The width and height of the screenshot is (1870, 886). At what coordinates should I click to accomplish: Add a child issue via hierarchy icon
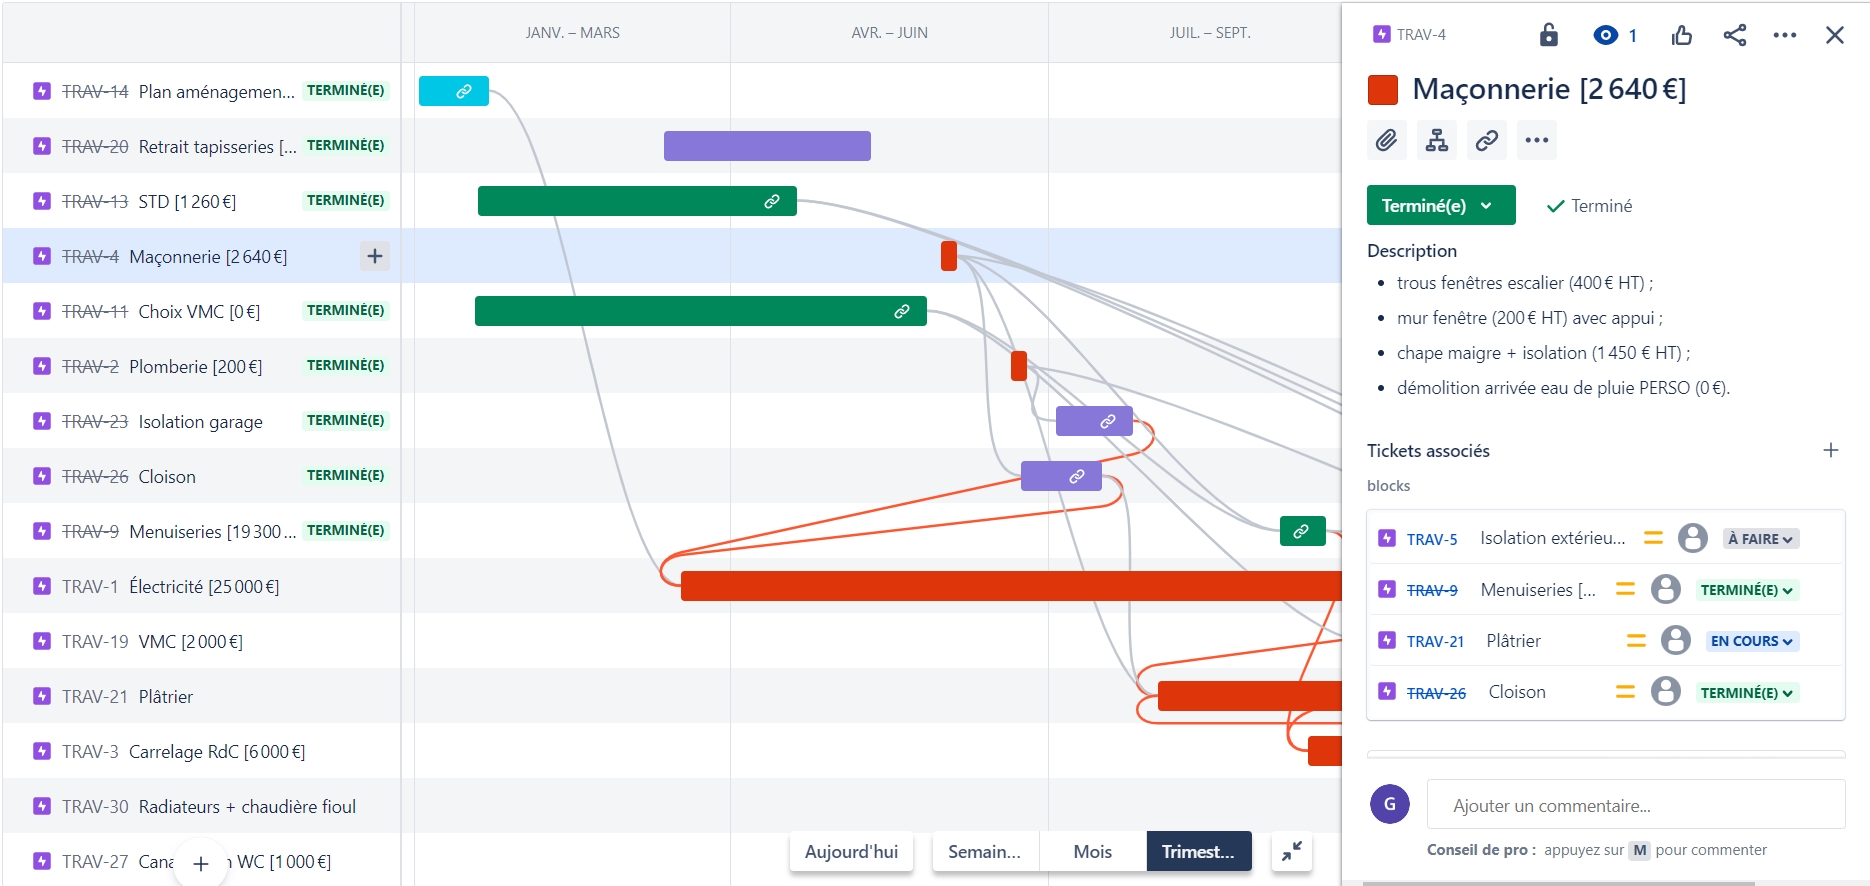(x=1437, y=140)
